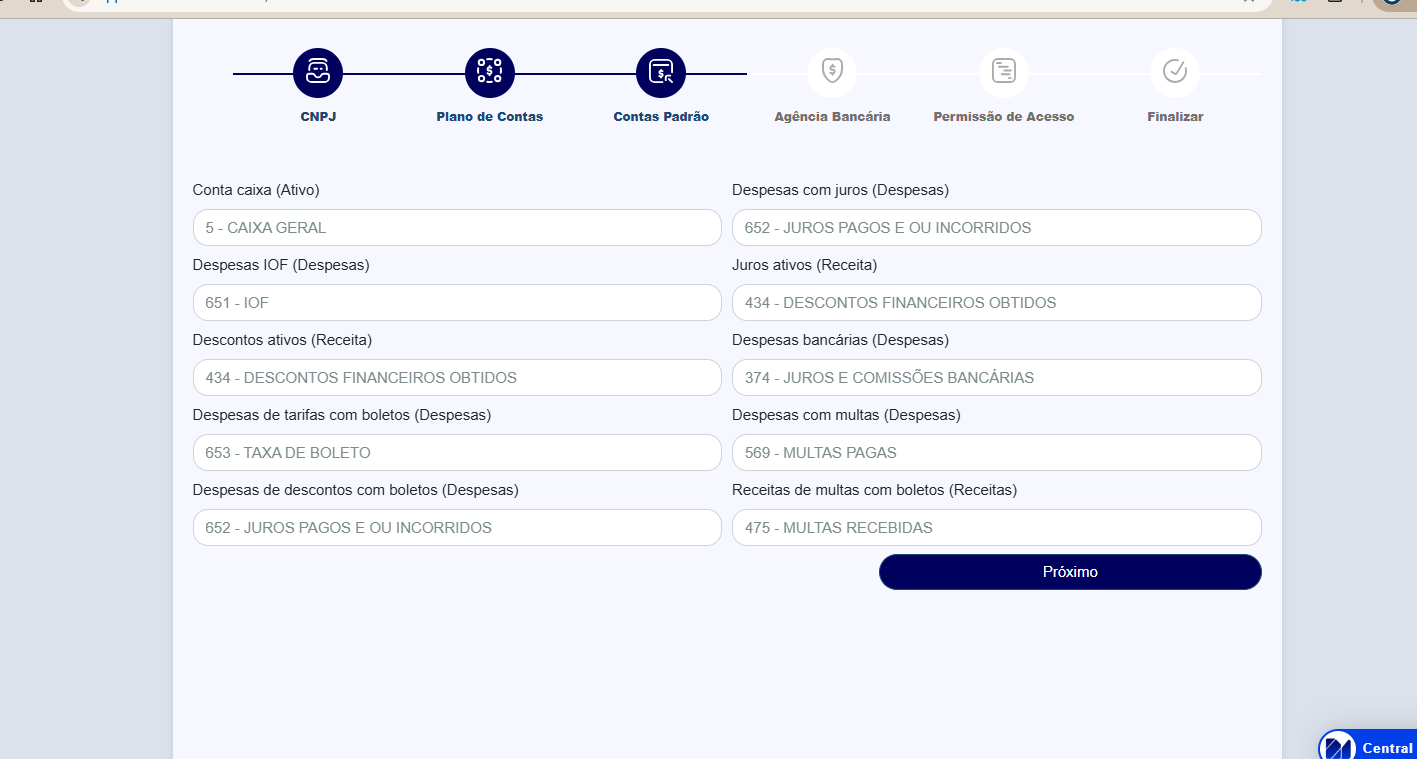
Task: Go to Permissão de Acesso step icon
Action: (1004, 73)
